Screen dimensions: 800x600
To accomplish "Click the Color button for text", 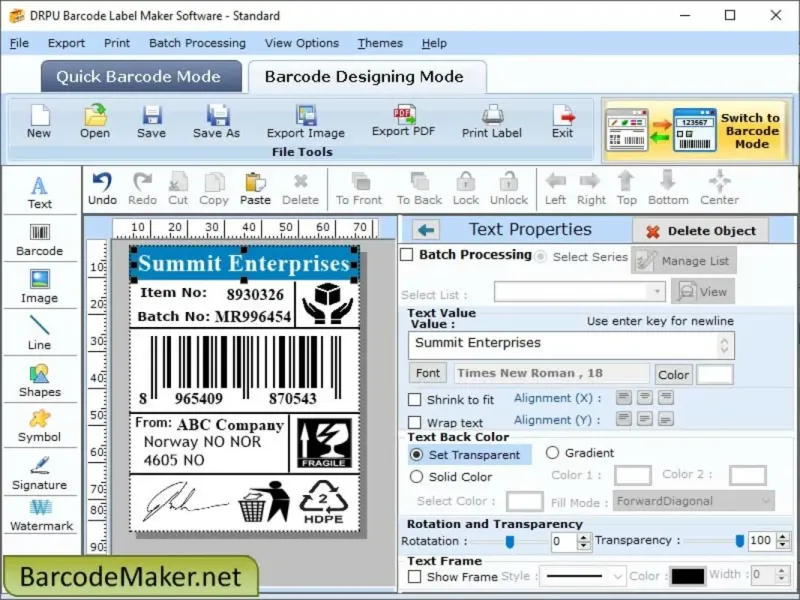I will [673, 374].
